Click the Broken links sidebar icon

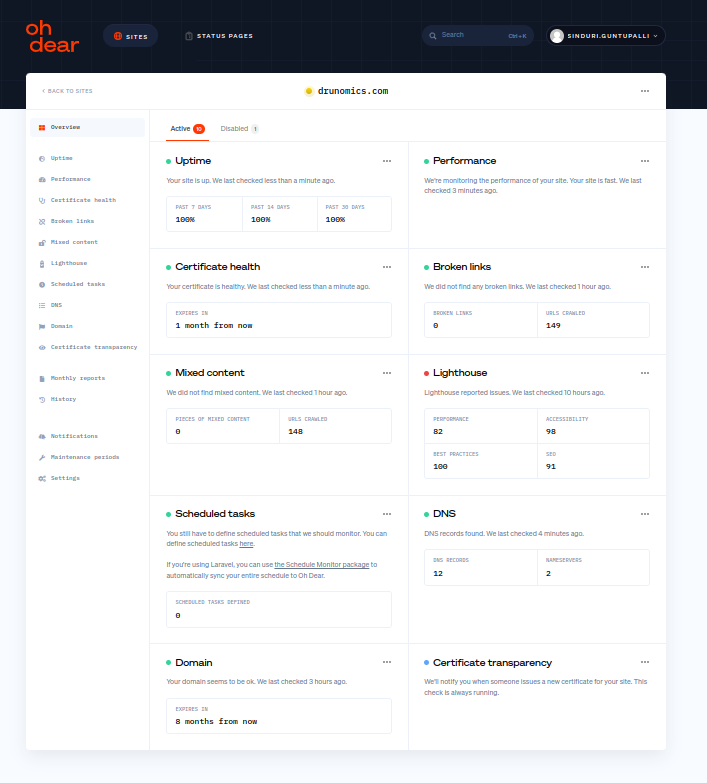click(x=41, y=221)
